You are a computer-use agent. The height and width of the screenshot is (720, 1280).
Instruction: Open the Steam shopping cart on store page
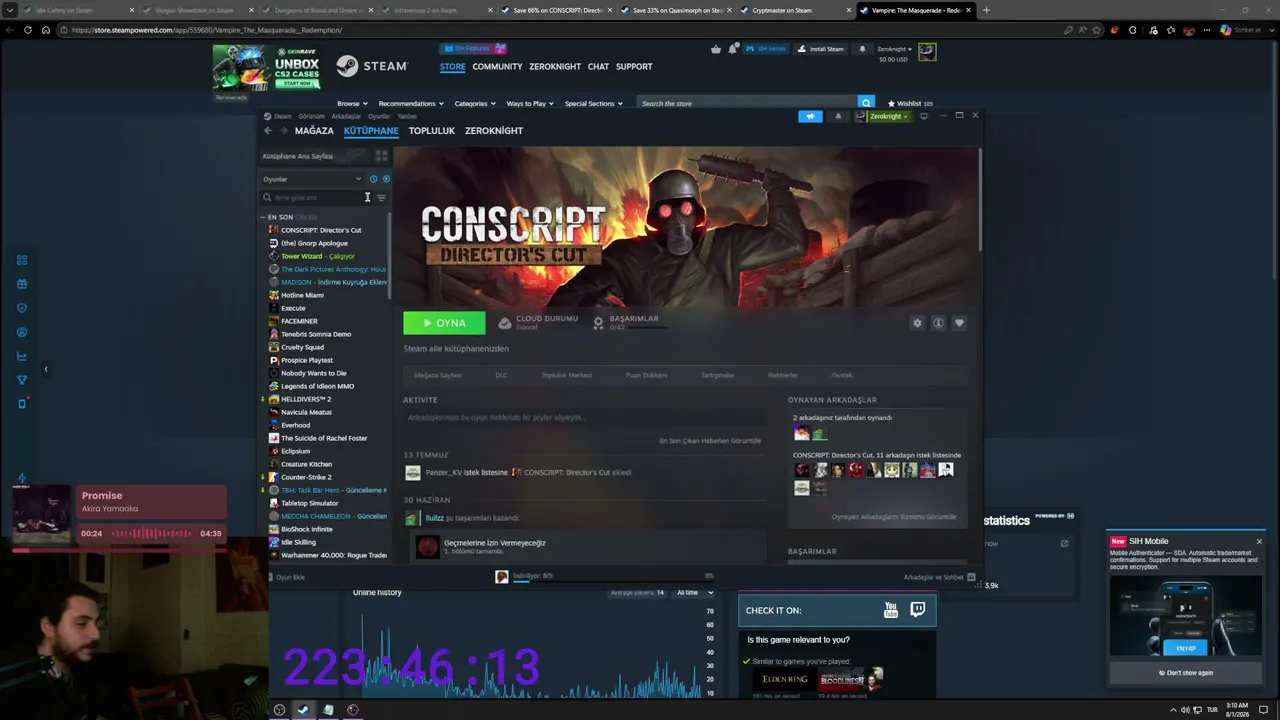pos(716,49)
